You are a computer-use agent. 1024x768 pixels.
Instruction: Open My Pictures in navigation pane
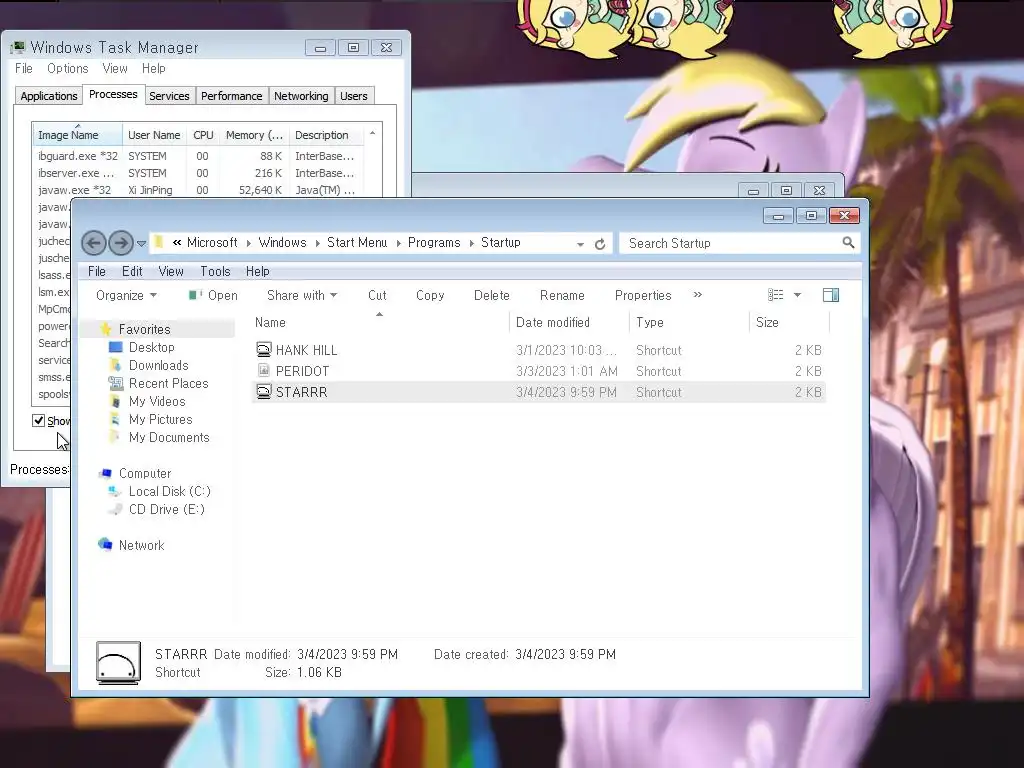(x=160, y=419)
